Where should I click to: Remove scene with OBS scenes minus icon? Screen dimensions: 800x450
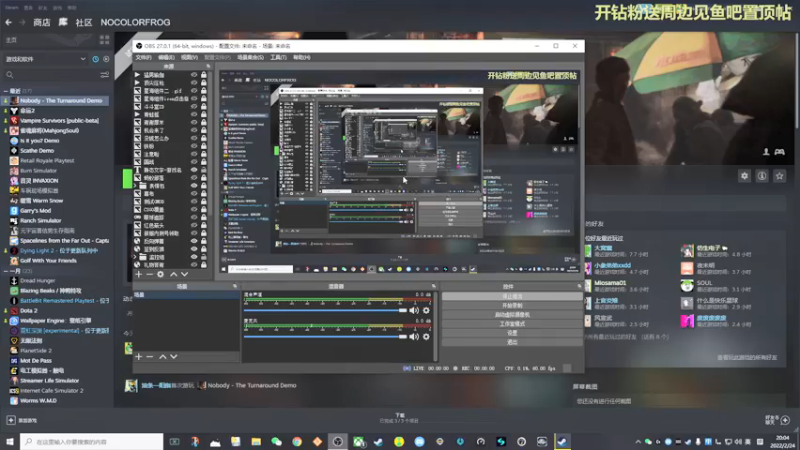149,357
